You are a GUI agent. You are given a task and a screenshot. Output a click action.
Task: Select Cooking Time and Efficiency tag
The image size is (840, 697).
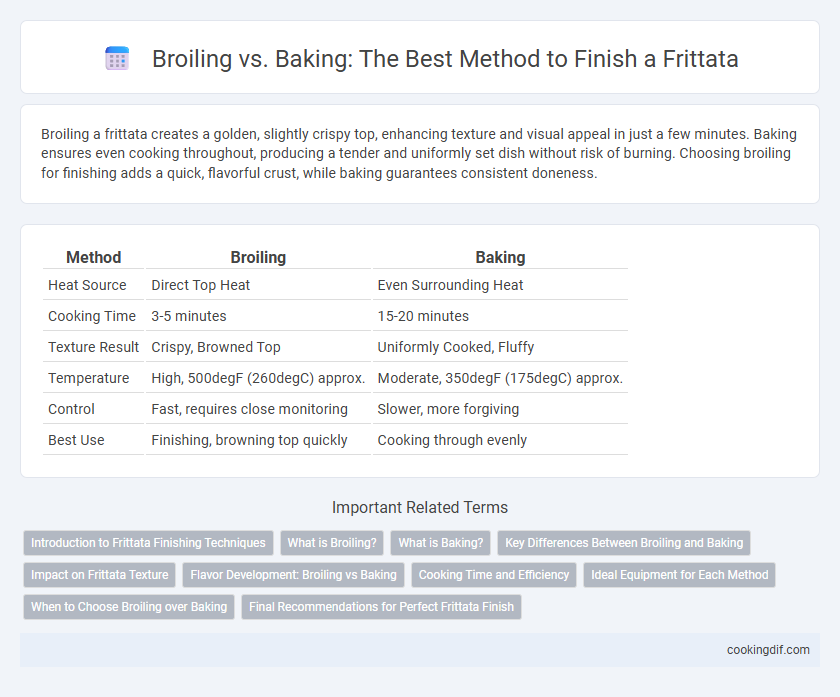[x=494, y=575]
